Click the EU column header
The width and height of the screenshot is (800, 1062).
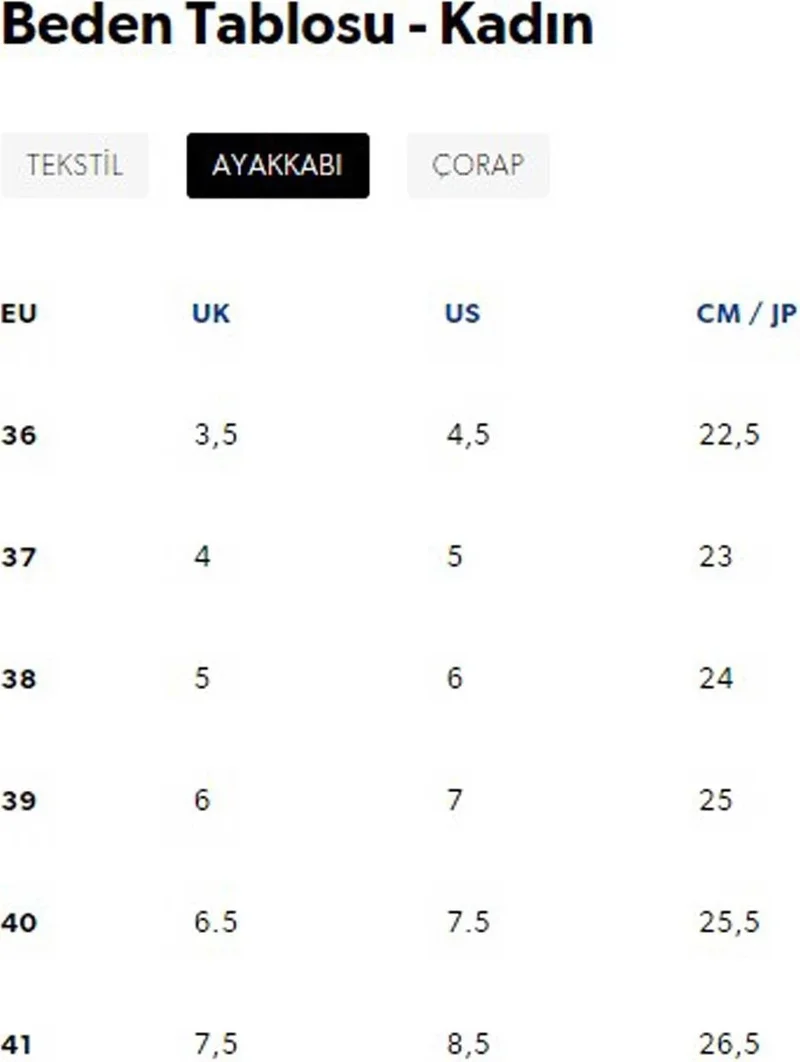tap(18, 313)
